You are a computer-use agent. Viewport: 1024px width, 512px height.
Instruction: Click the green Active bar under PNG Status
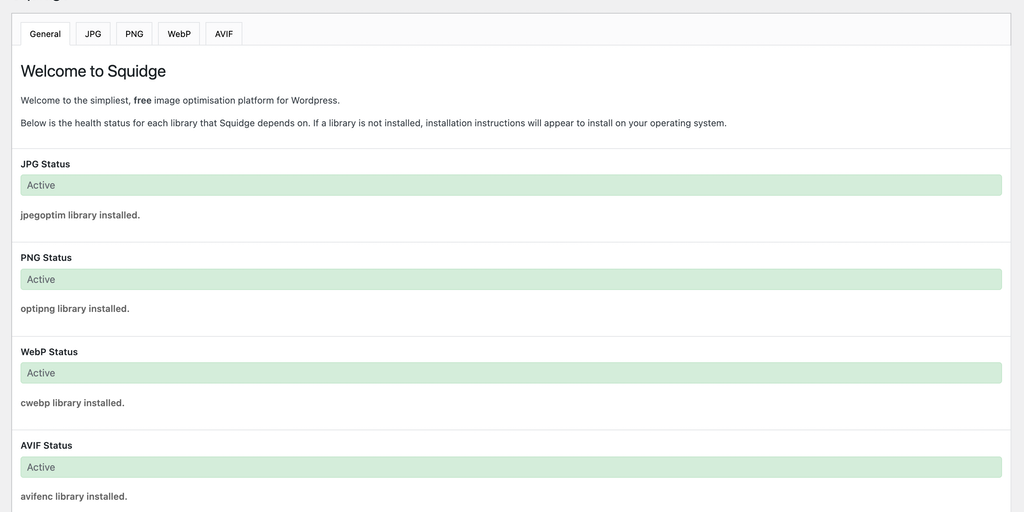[511, 279]
